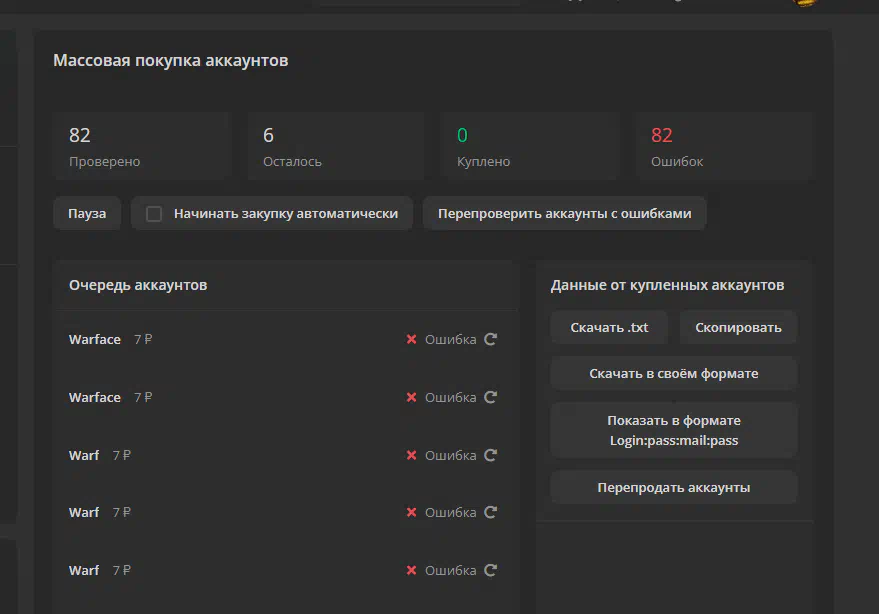Click the green 0 purchased count
This screenshot has height=614, width=879.
(x=462, y=135)
